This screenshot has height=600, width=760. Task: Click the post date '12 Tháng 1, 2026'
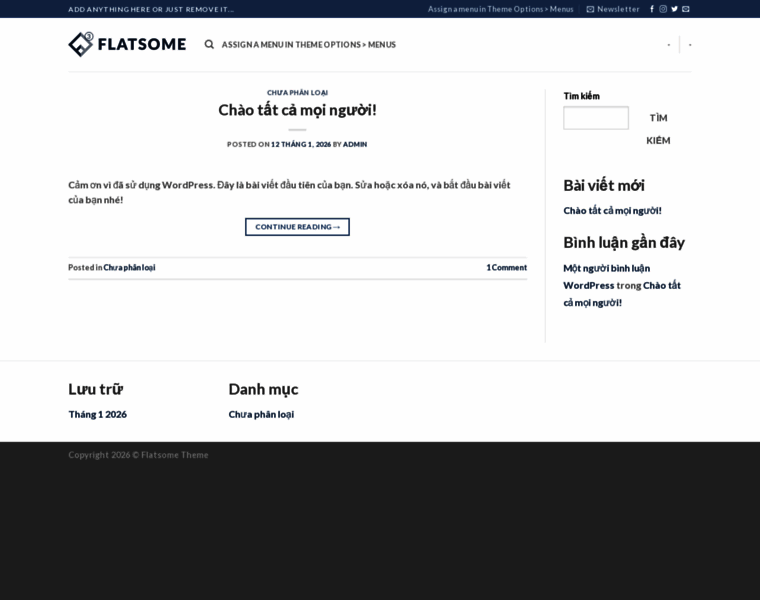point(300,144)
